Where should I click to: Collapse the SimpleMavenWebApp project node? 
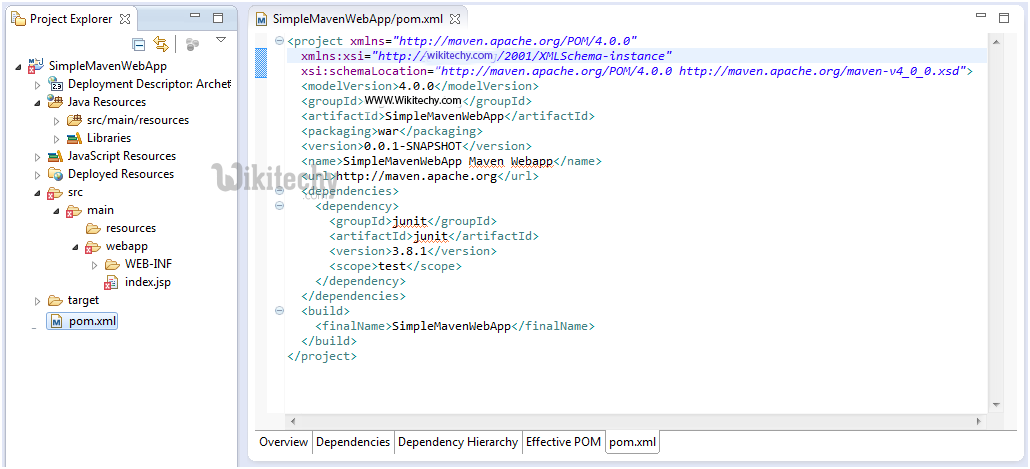pos(20,66)
